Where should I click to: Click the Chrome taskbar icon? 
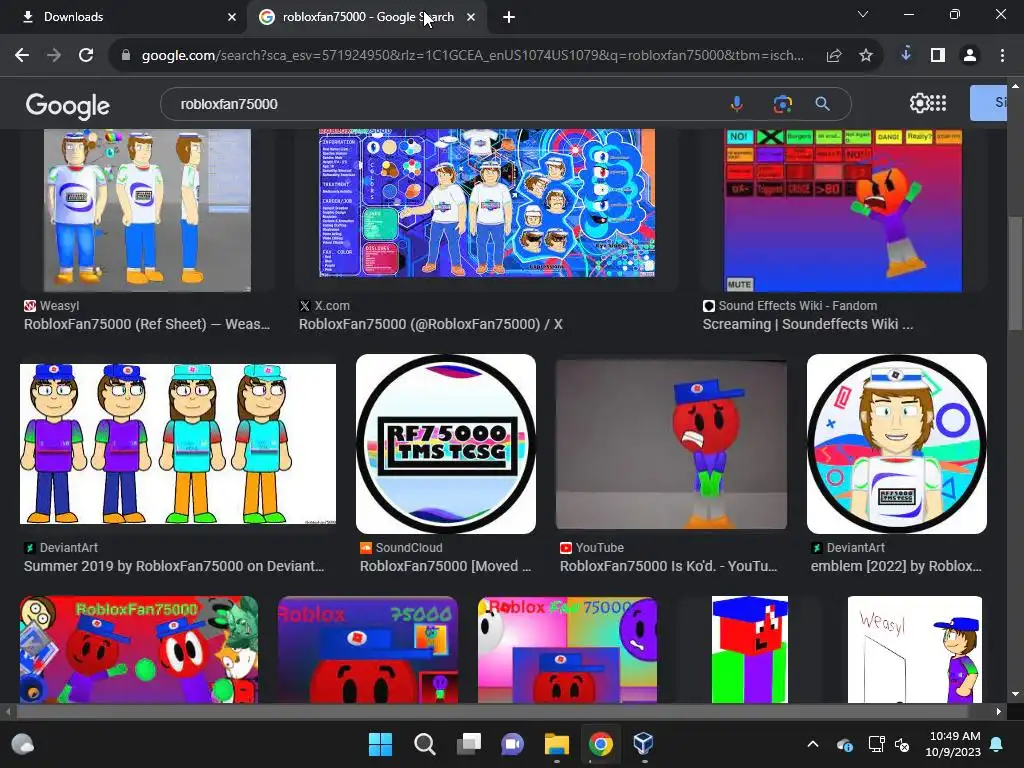[x=601, y=744]
